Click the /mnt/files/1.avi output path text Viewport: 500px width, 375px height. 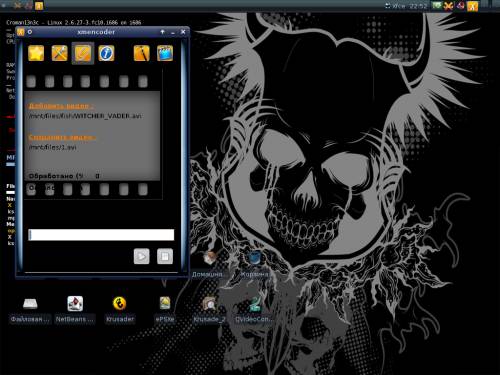tap(53, 147)
